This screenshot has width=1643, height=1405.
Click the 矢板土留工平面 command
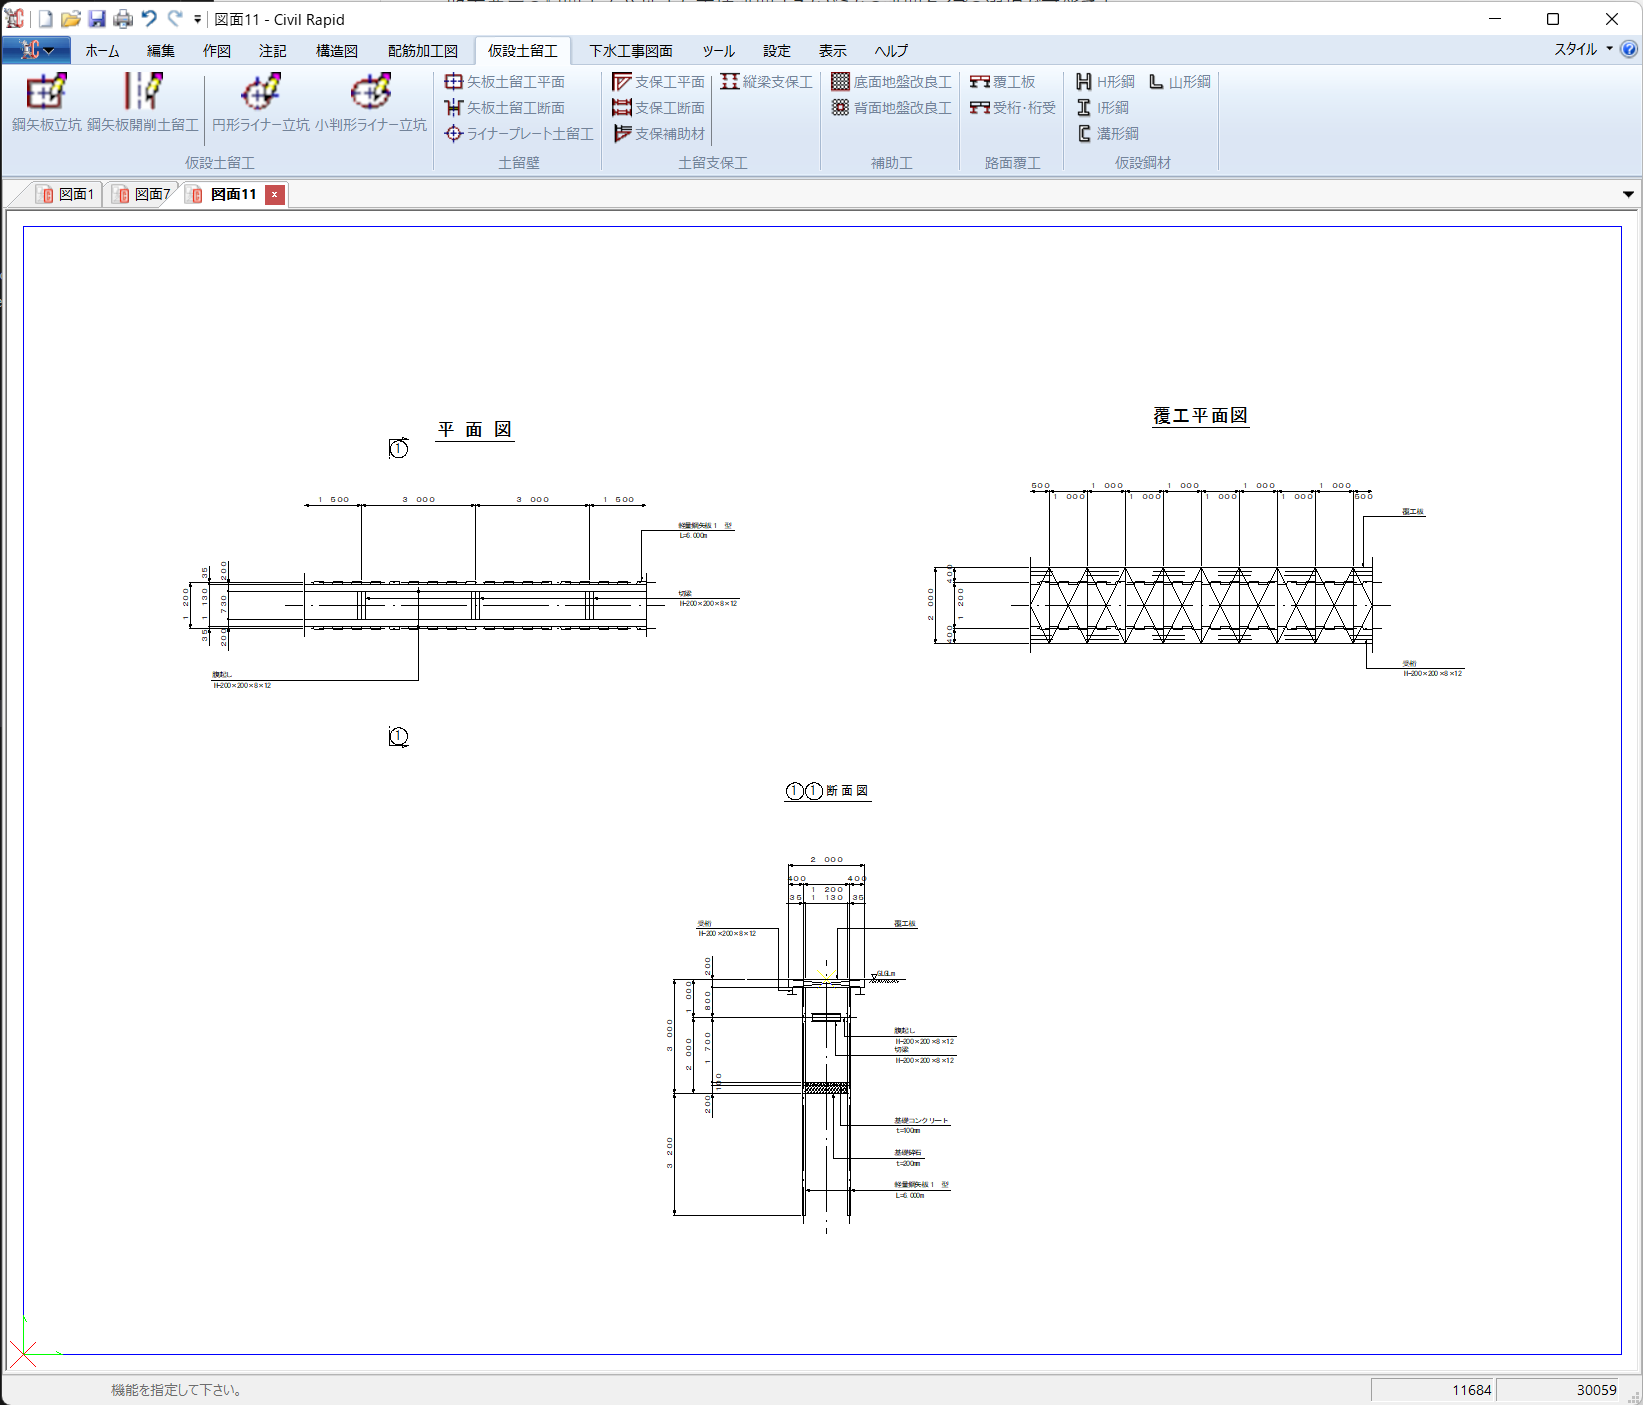pyautogui.click(x=505, y=82)
